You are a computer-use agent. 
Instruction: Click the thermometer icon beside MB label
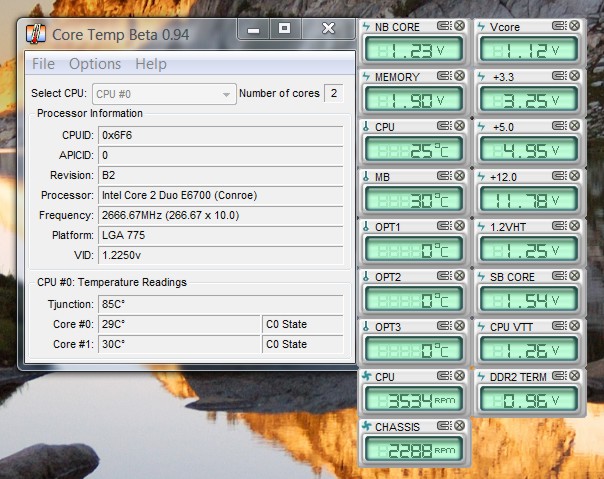pyautogui.click(x=366, y=176)
